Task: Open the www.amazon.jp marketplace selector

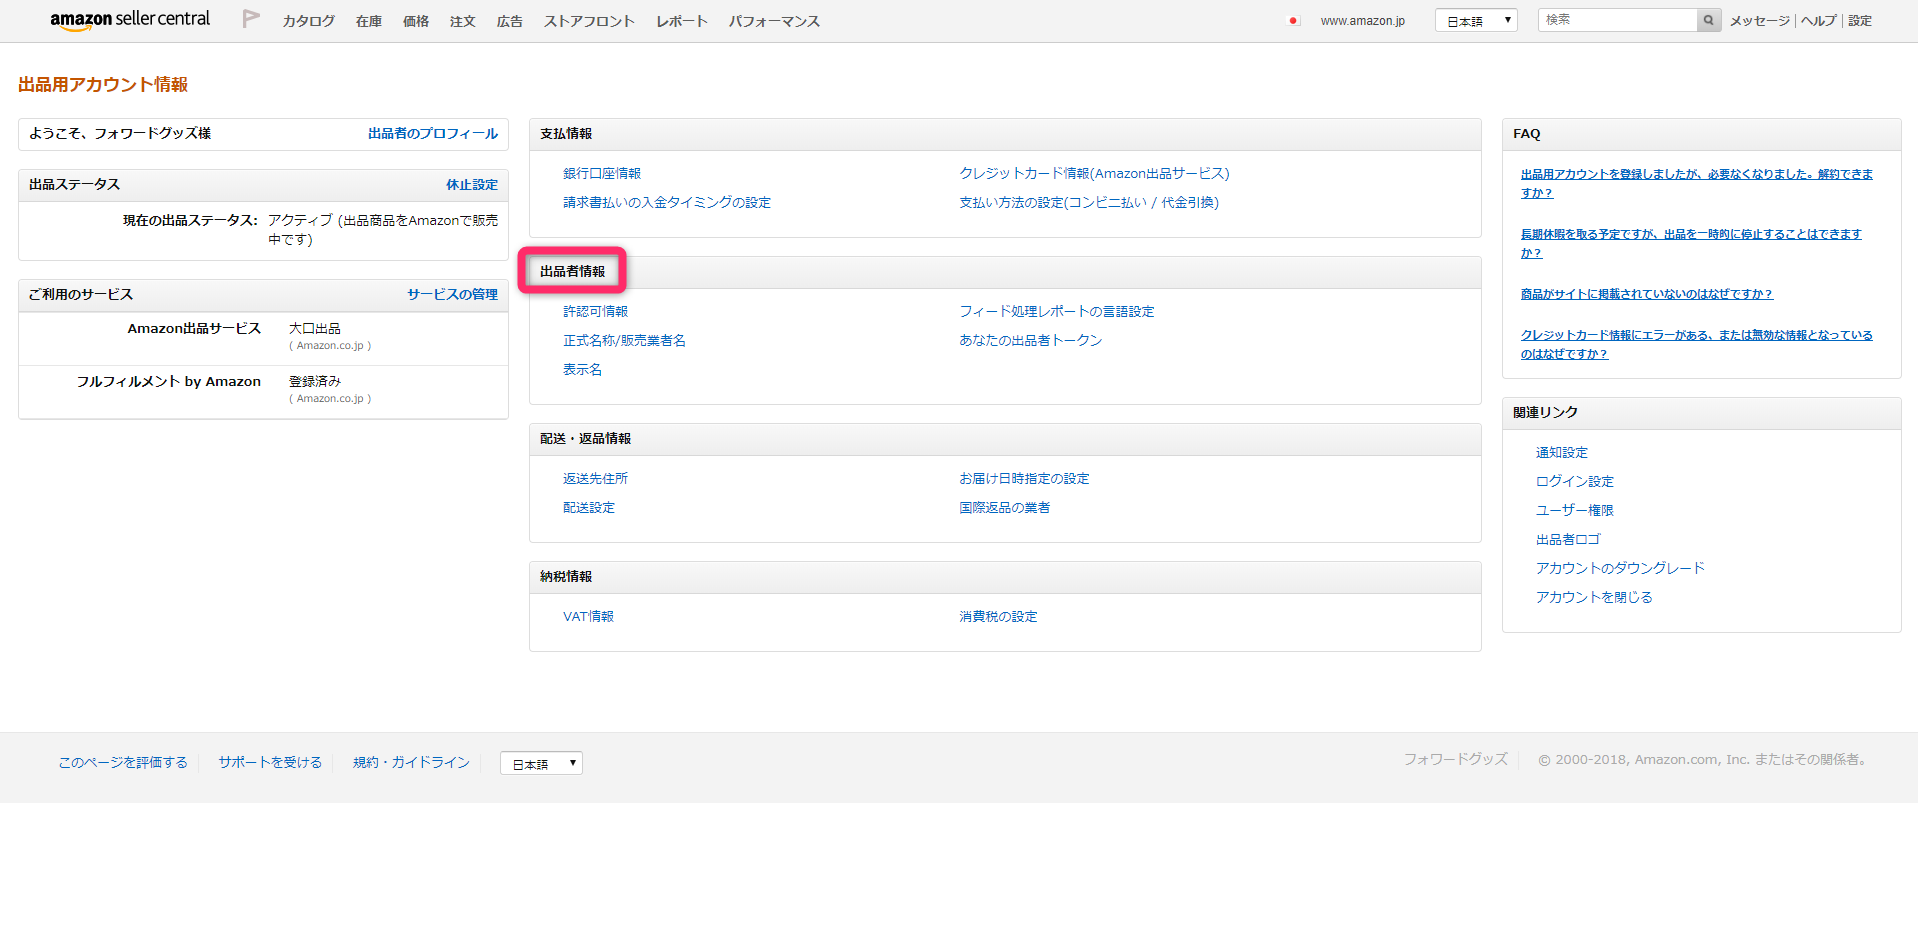Action: click(1362, 19)
